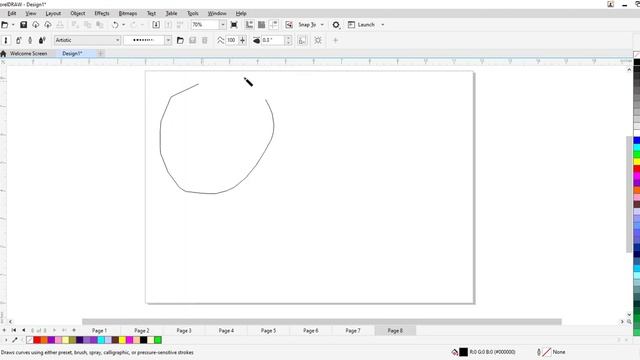Click the Launch application icon
The height and width of the screenshot is (360, 640).
coord(351,25)
